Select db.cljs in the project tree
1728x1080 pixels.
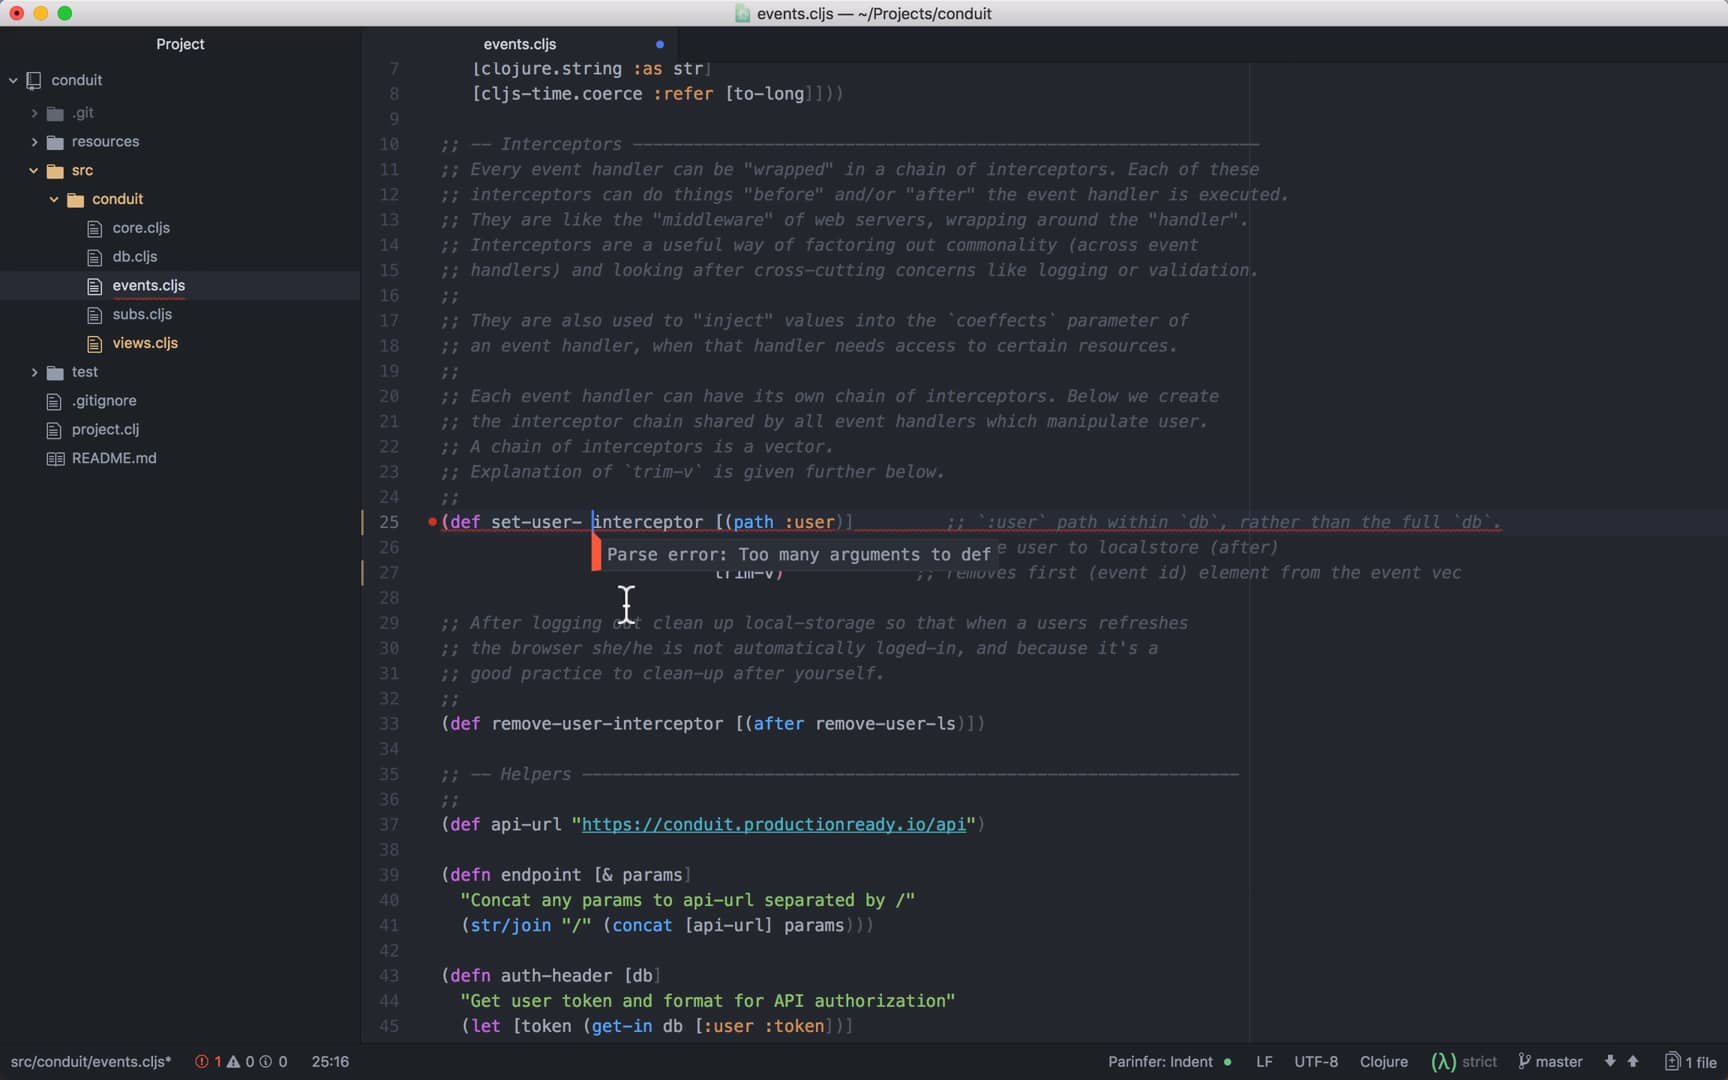point(134,256)
